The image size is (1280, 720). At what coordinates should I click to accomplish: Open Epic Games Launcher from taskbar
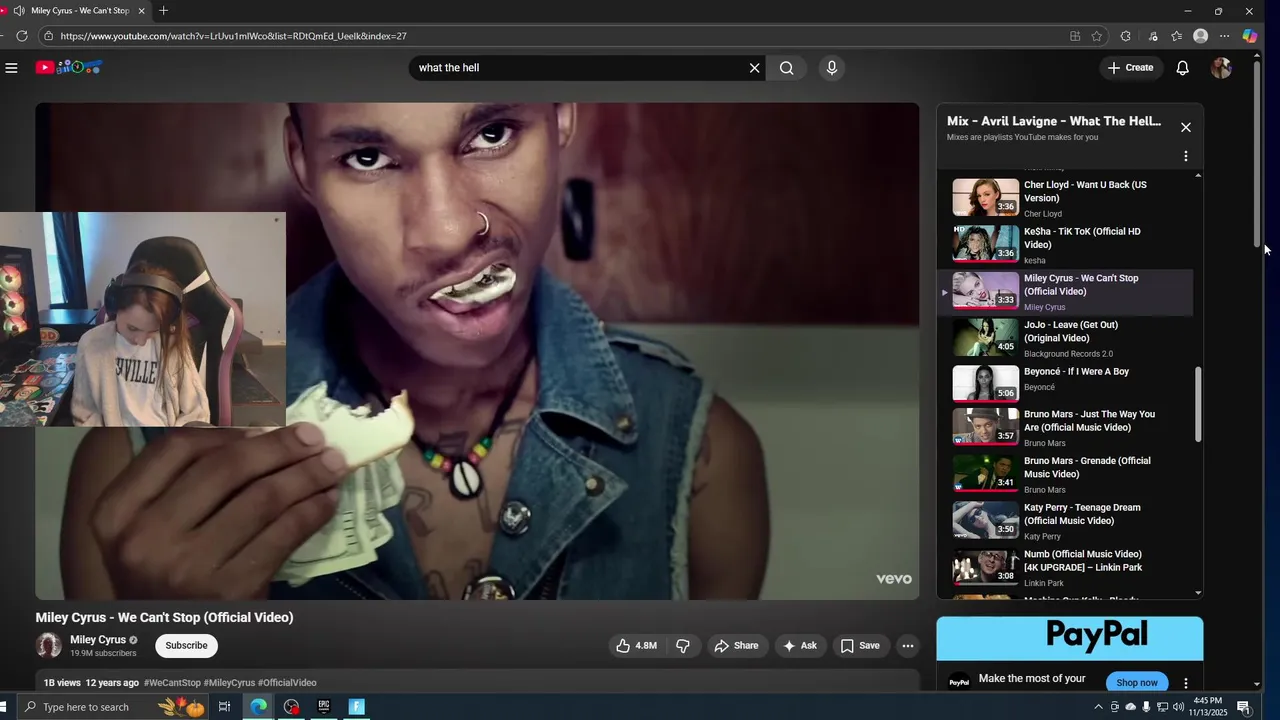(324, 707)
